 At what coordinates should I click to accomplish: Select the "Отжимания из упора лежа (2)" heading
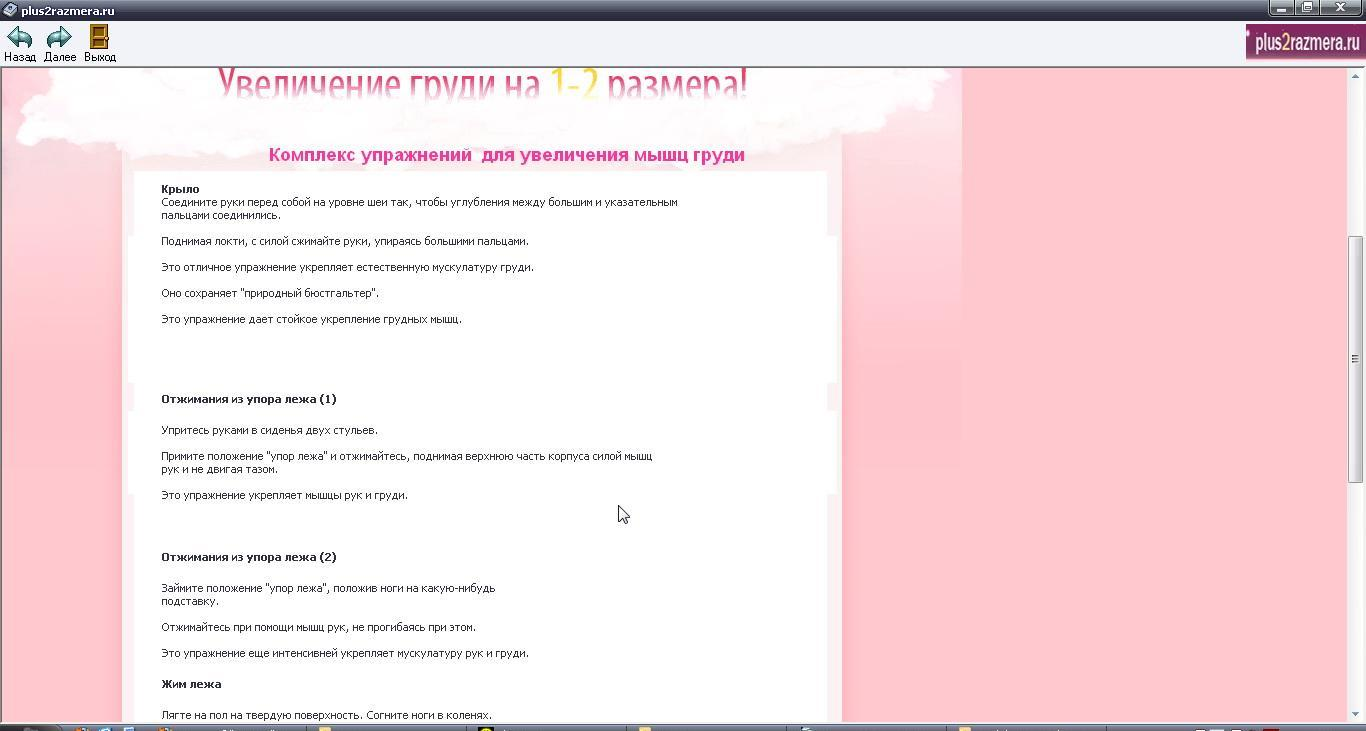click(x=248, y=557)
